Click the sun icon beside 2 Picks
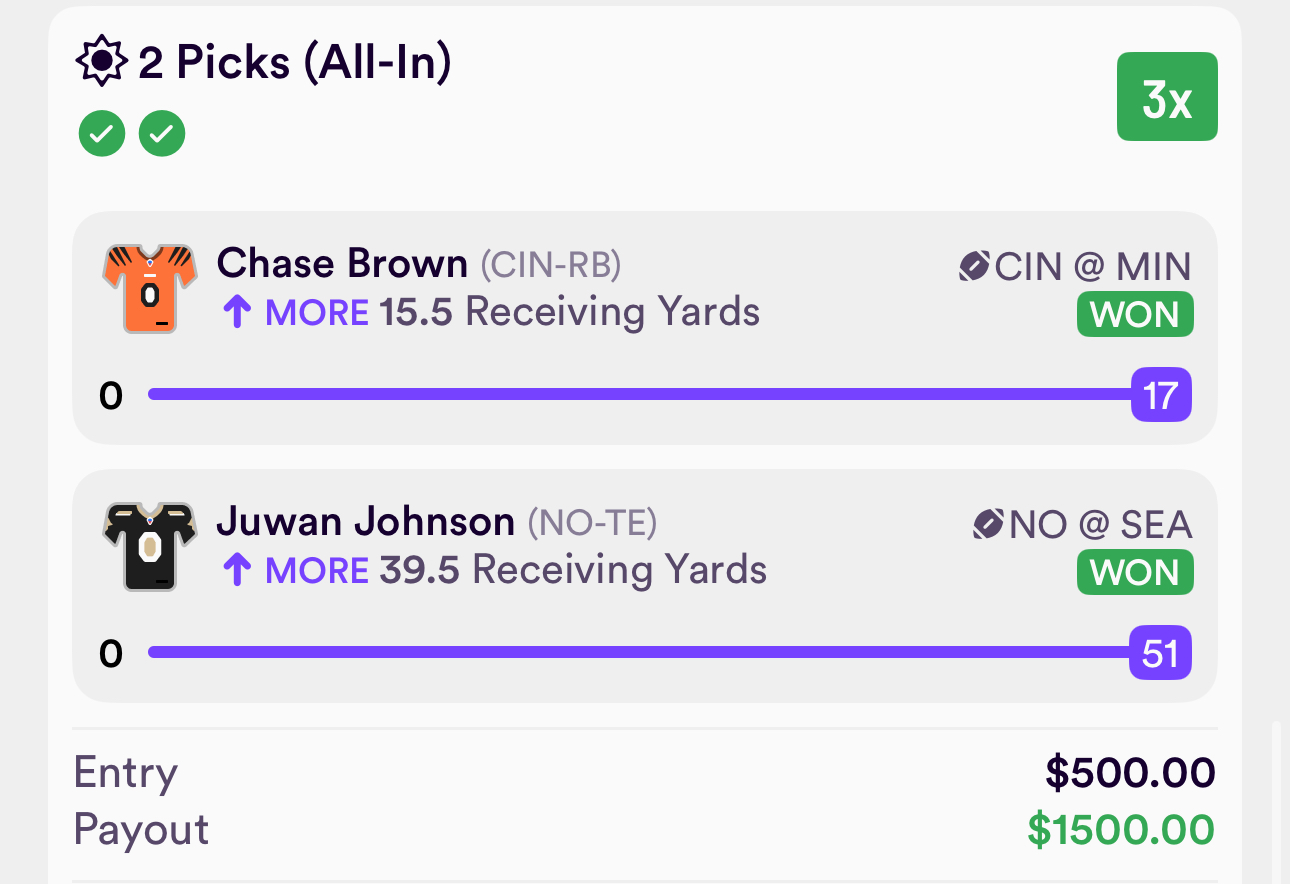The height and width of the screenshot is (884, 1290). click(101, 63)
